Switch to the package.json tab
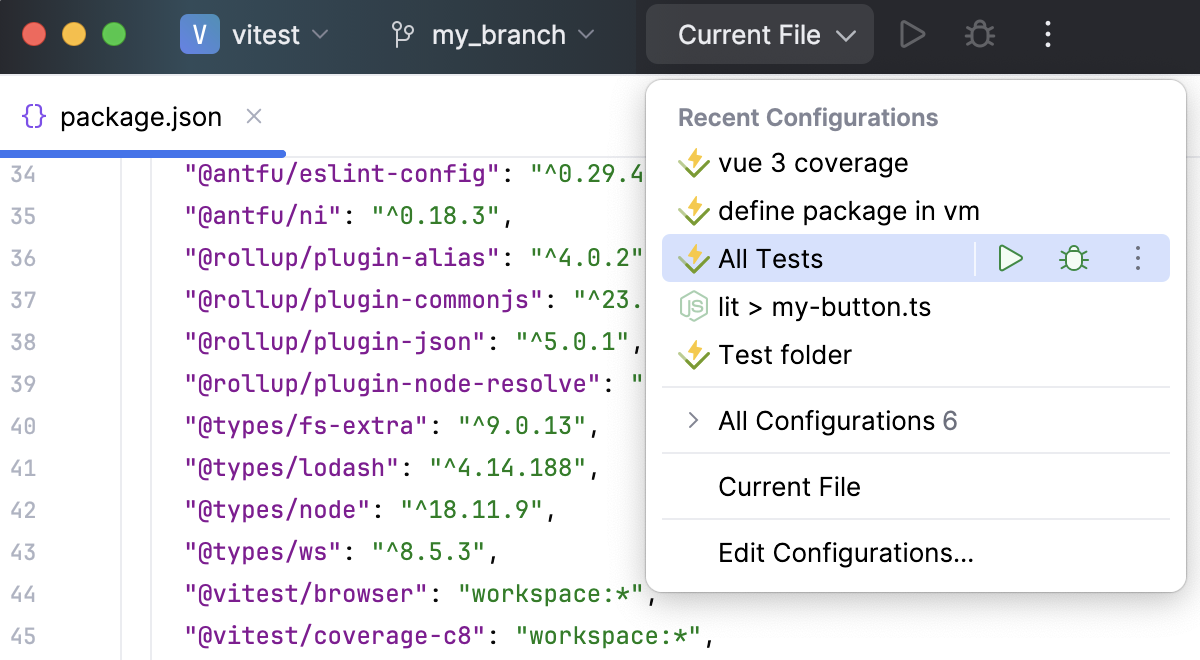1200x660 pixels. (x=140, y=116)
